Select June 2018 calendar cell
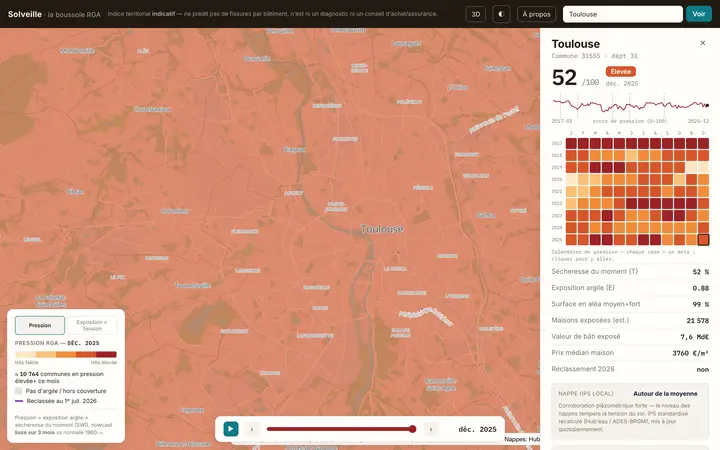Screen dimensions: 720x450 pyautogui.click(x=631, y=155)
